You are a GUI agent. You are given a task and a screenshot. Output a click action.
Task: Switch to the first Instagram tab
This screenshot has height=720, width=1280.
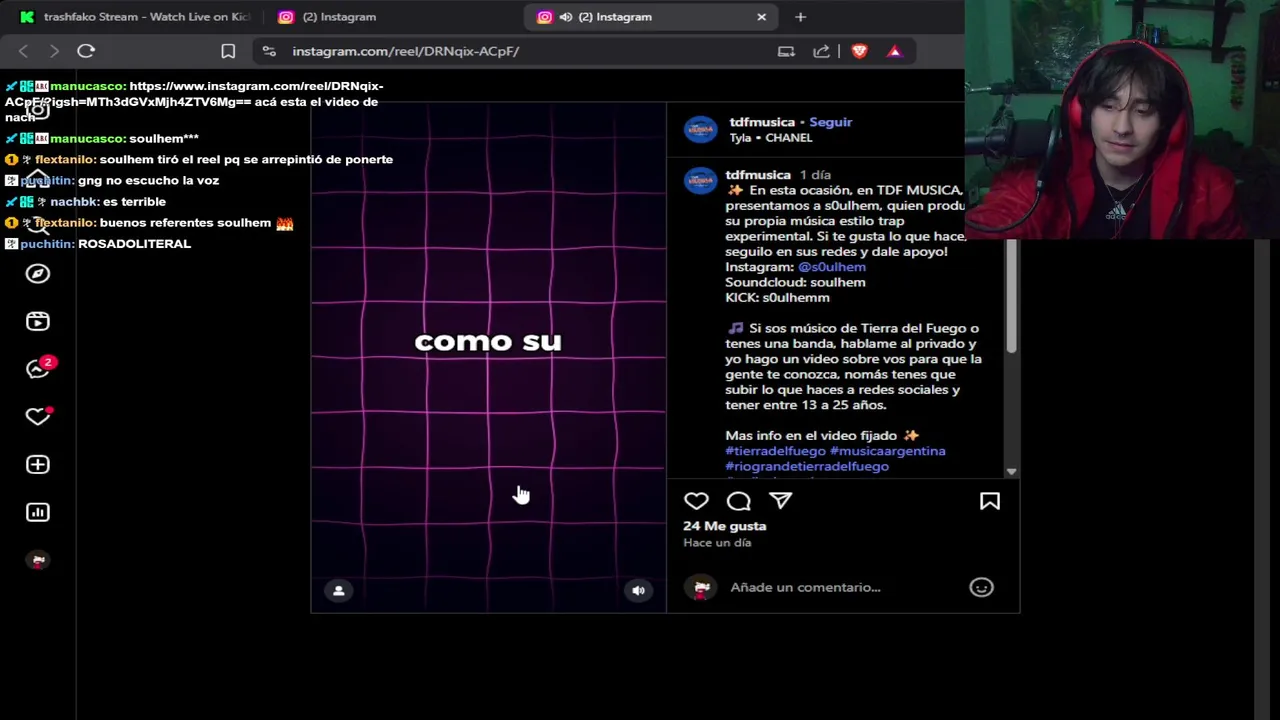click(x=395, y=17)
